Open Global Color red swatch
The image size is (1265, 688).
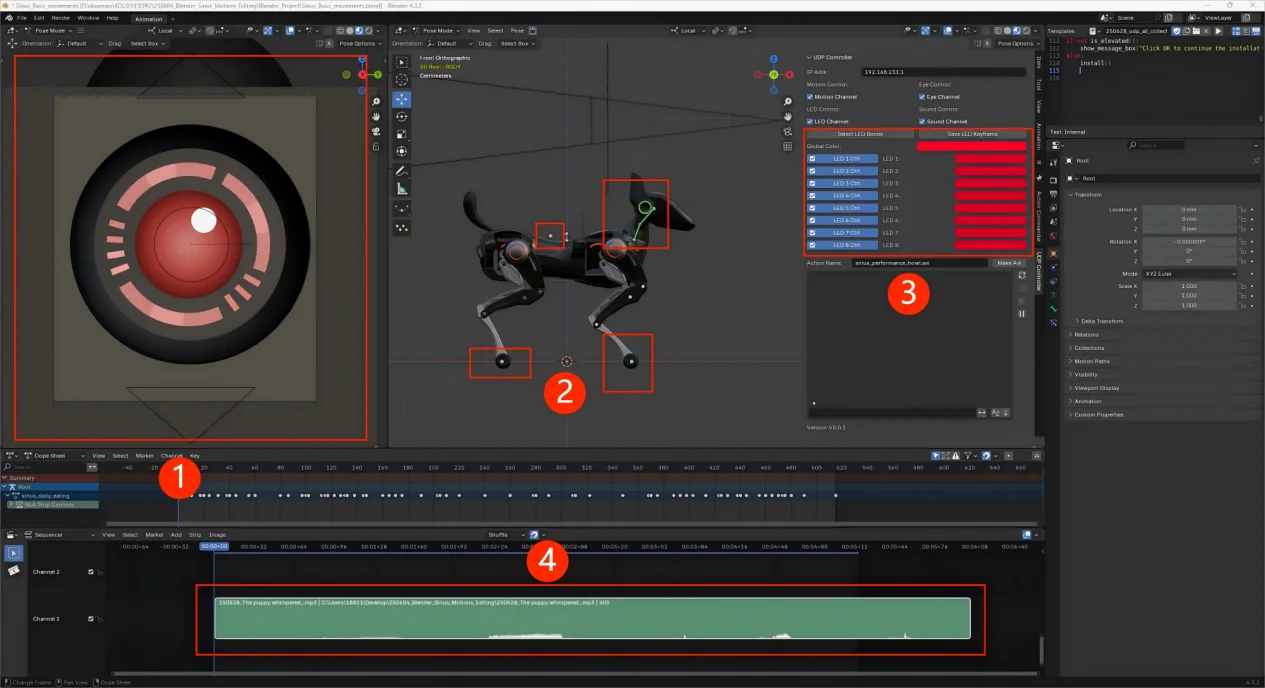pyautogui.click(x=971, y=146)
